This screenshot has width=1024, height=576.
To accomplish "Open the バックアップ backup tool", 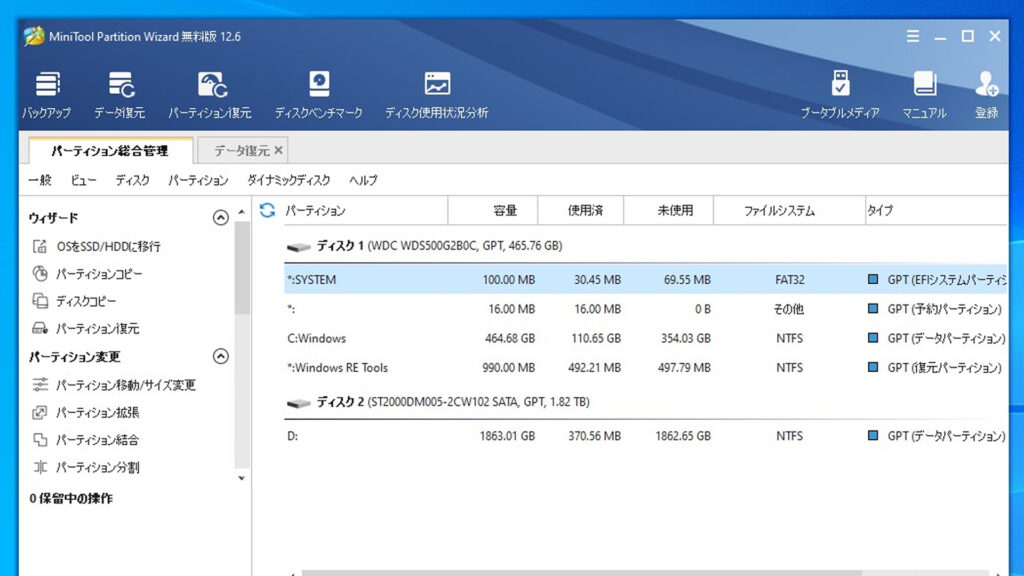I will (46, 95).
